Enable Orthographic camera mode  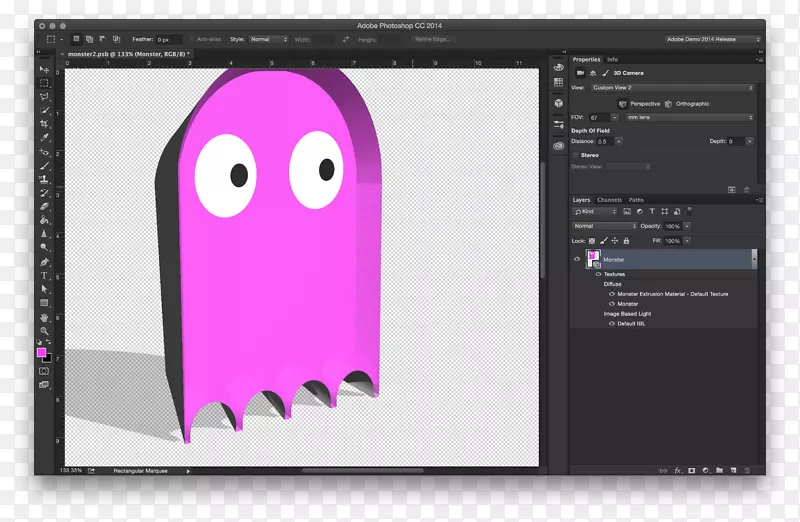687,104
